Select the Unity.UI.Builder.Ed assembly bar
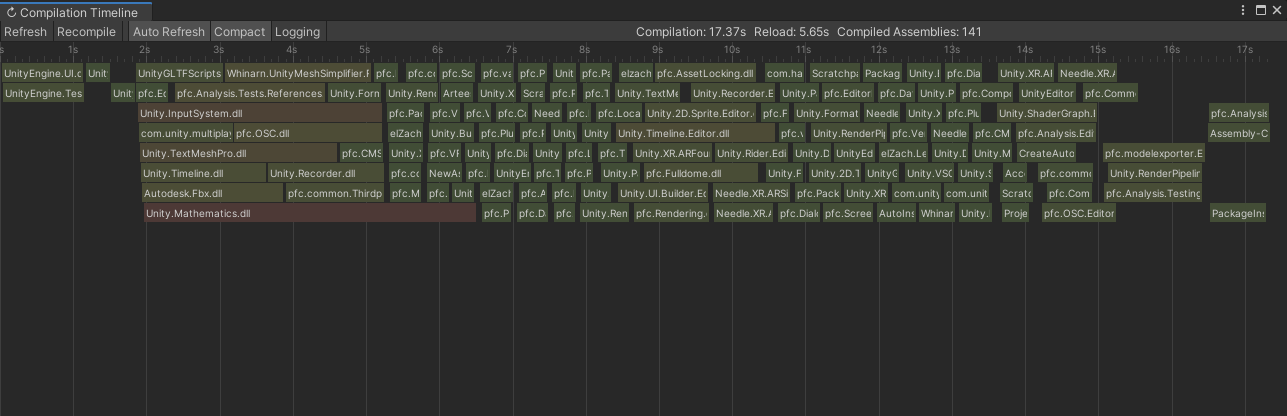The width and height of the screenshot is (1287, 416). click(662, 193)
